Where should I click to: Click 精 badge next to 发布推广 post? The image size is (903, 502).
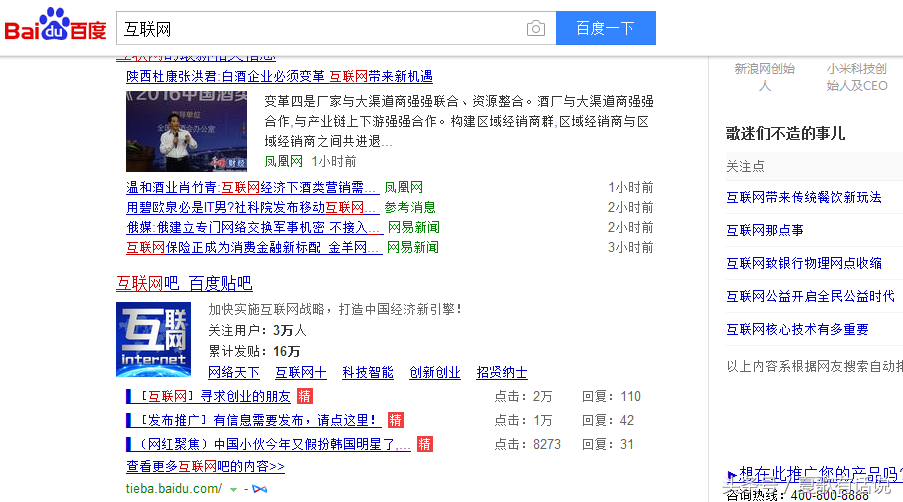pyautogui.click(x=396, y=420)
